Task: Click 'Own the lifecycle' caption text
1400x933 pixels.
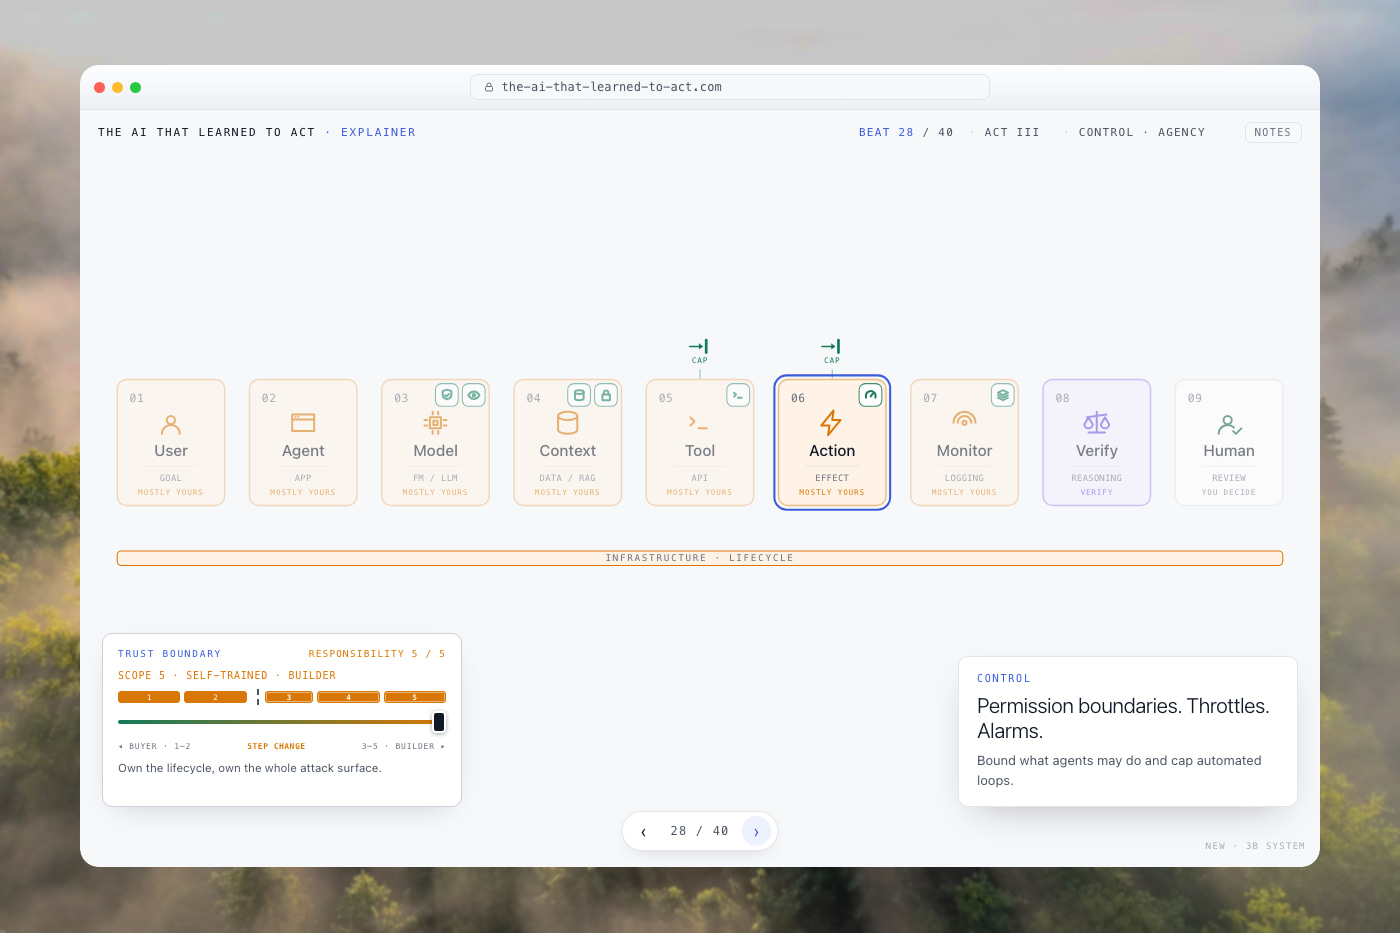Action: coord(250,768)
